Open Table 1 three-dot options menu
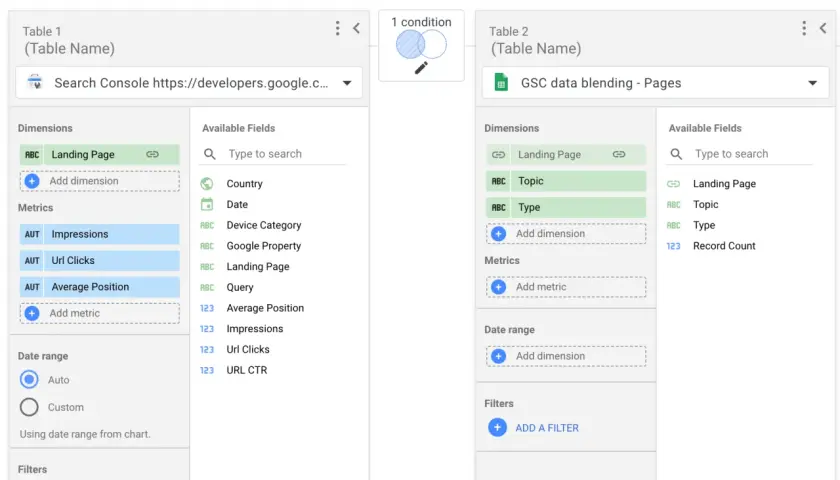The width and height of the screenshot is (840, 480). tap(338, 28)
